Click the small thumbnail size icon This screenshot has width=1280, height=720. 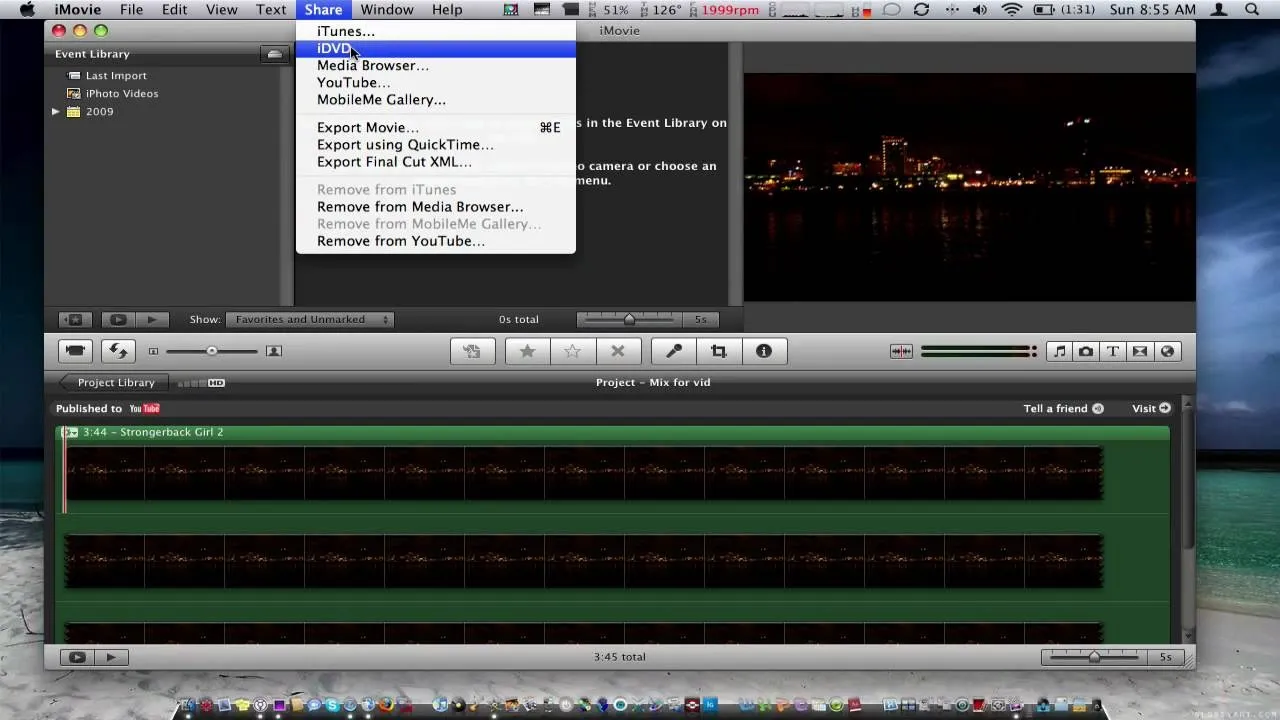click(153, 351)
